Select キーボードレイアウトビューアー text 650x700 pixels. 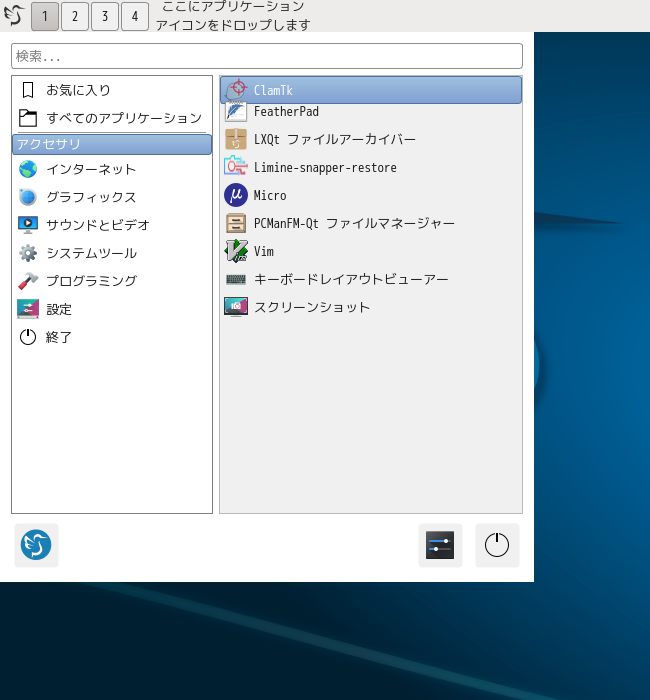coord(351,279)
